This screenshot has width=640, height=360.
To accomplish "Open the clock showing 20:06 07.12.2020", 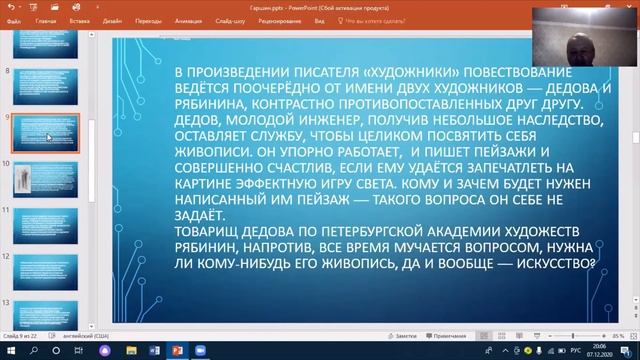I will 600,351.
